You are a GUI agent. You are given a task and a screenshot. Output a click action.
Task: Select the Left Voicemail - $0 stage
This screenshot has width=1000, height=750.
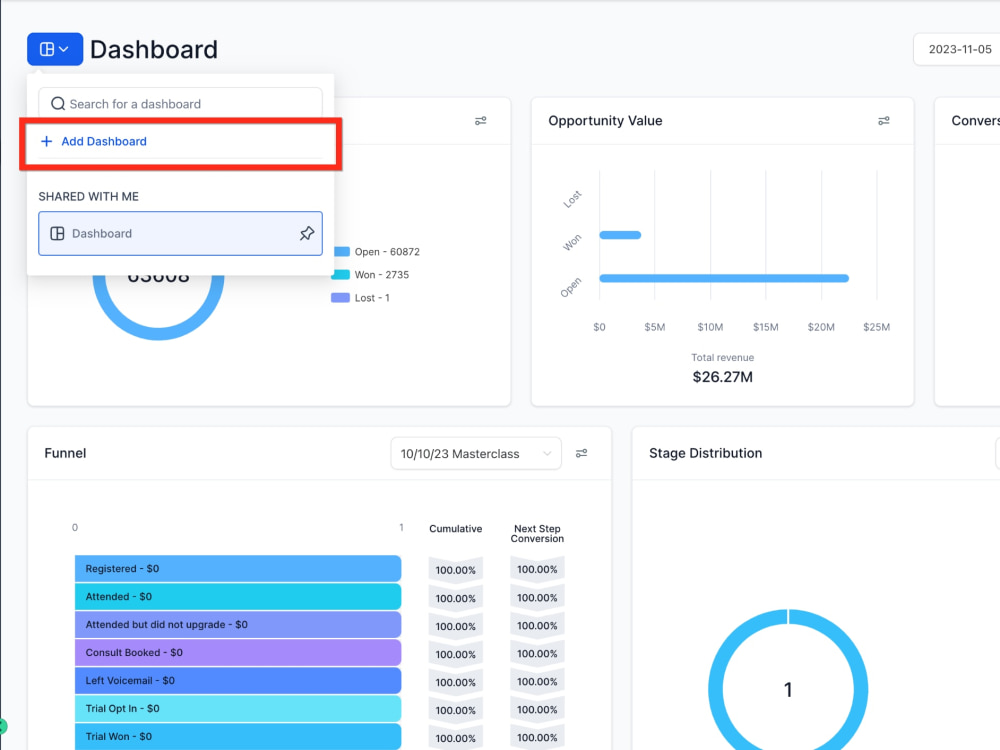pyautogui.click(x=238, y=680)
